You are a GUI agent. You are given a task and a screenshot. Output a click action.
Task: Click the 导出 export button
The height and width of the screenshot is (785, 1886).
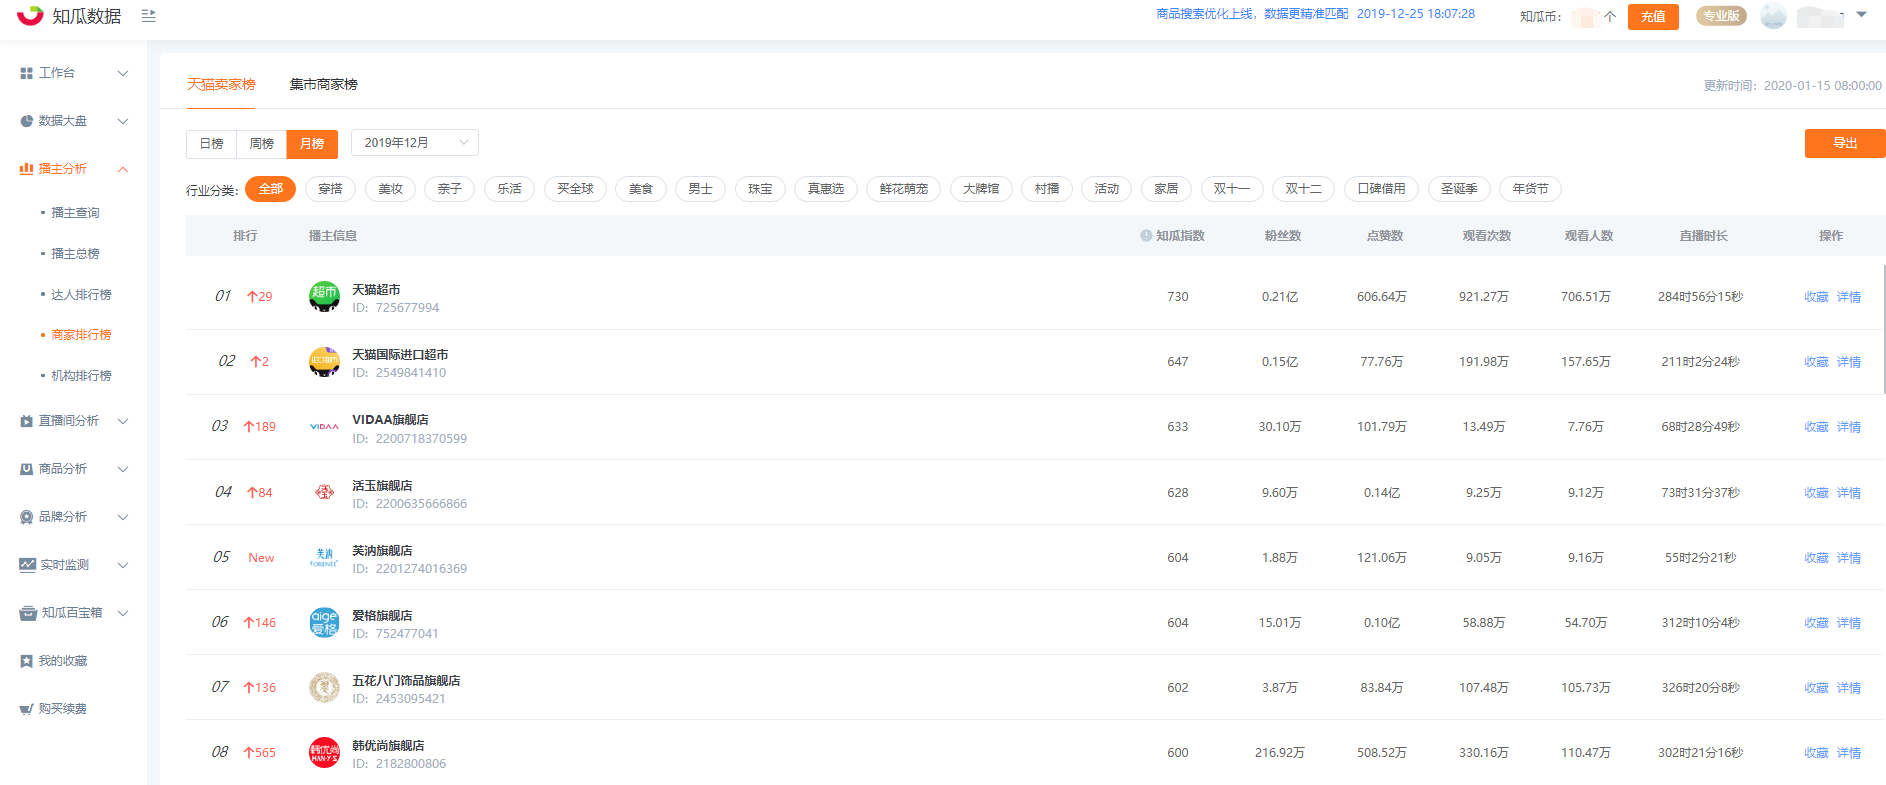[1845, 143]
